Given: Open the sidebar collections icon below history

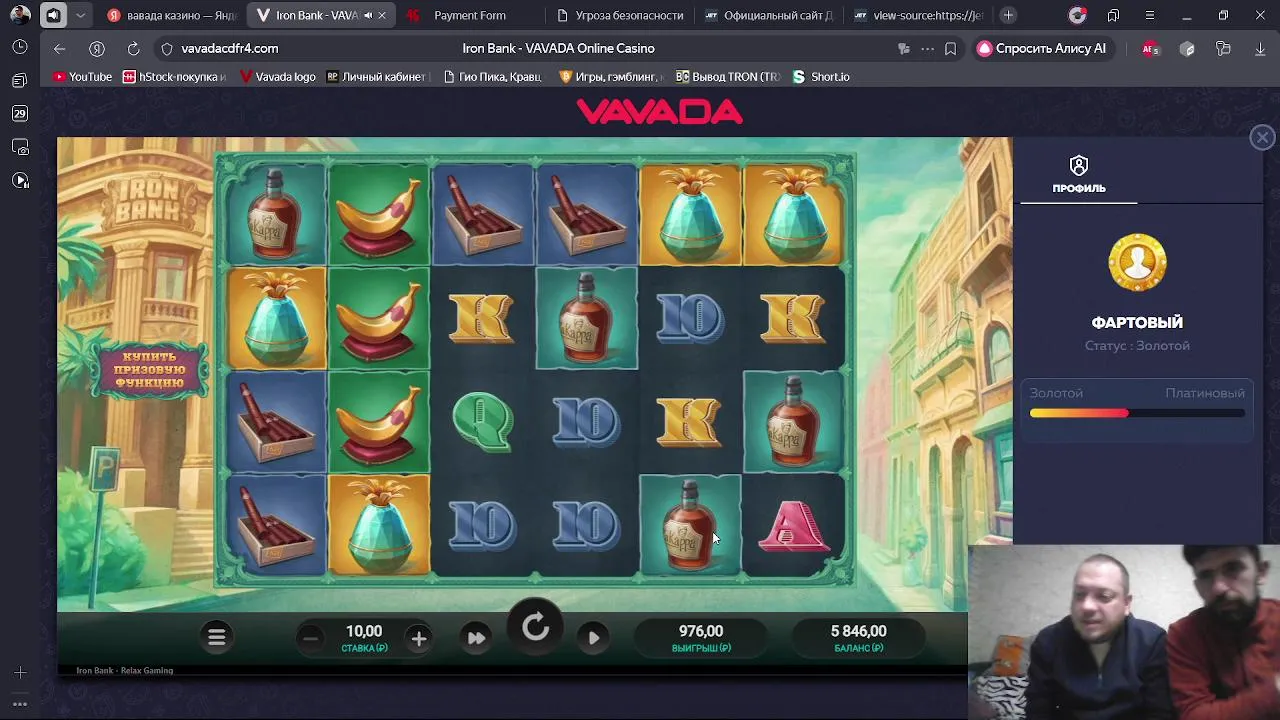Looking at the screenshot, I should coord(20,80).
